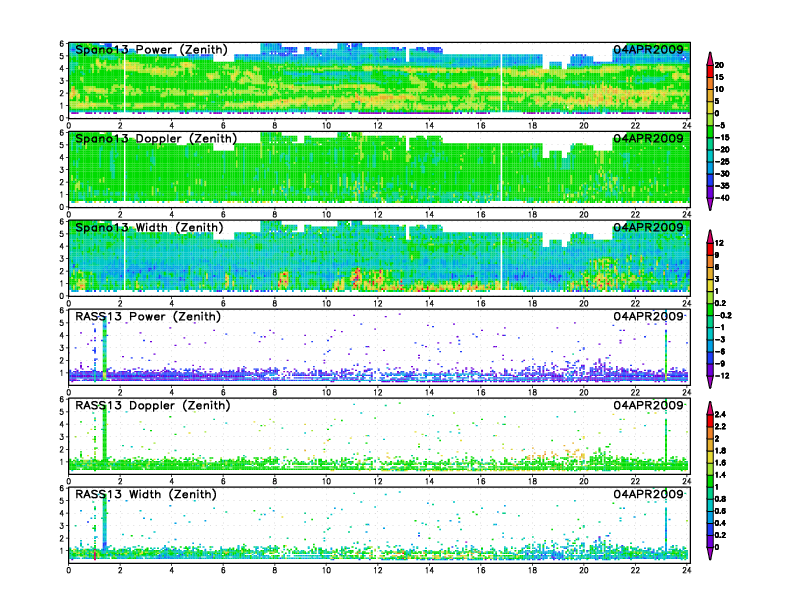Click the '-20' label on the top colorbar
Screen dimensions: 792x612
pos(722,149)
